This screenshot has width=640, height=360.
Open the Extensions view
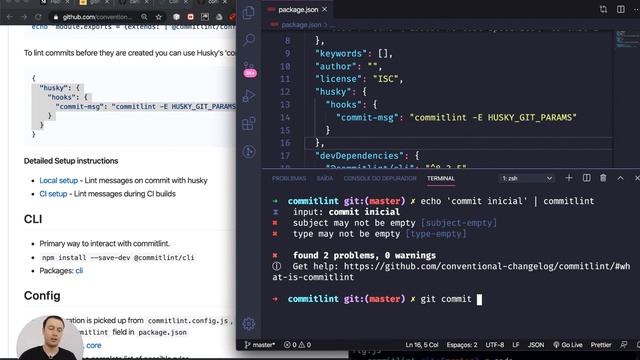249,123
